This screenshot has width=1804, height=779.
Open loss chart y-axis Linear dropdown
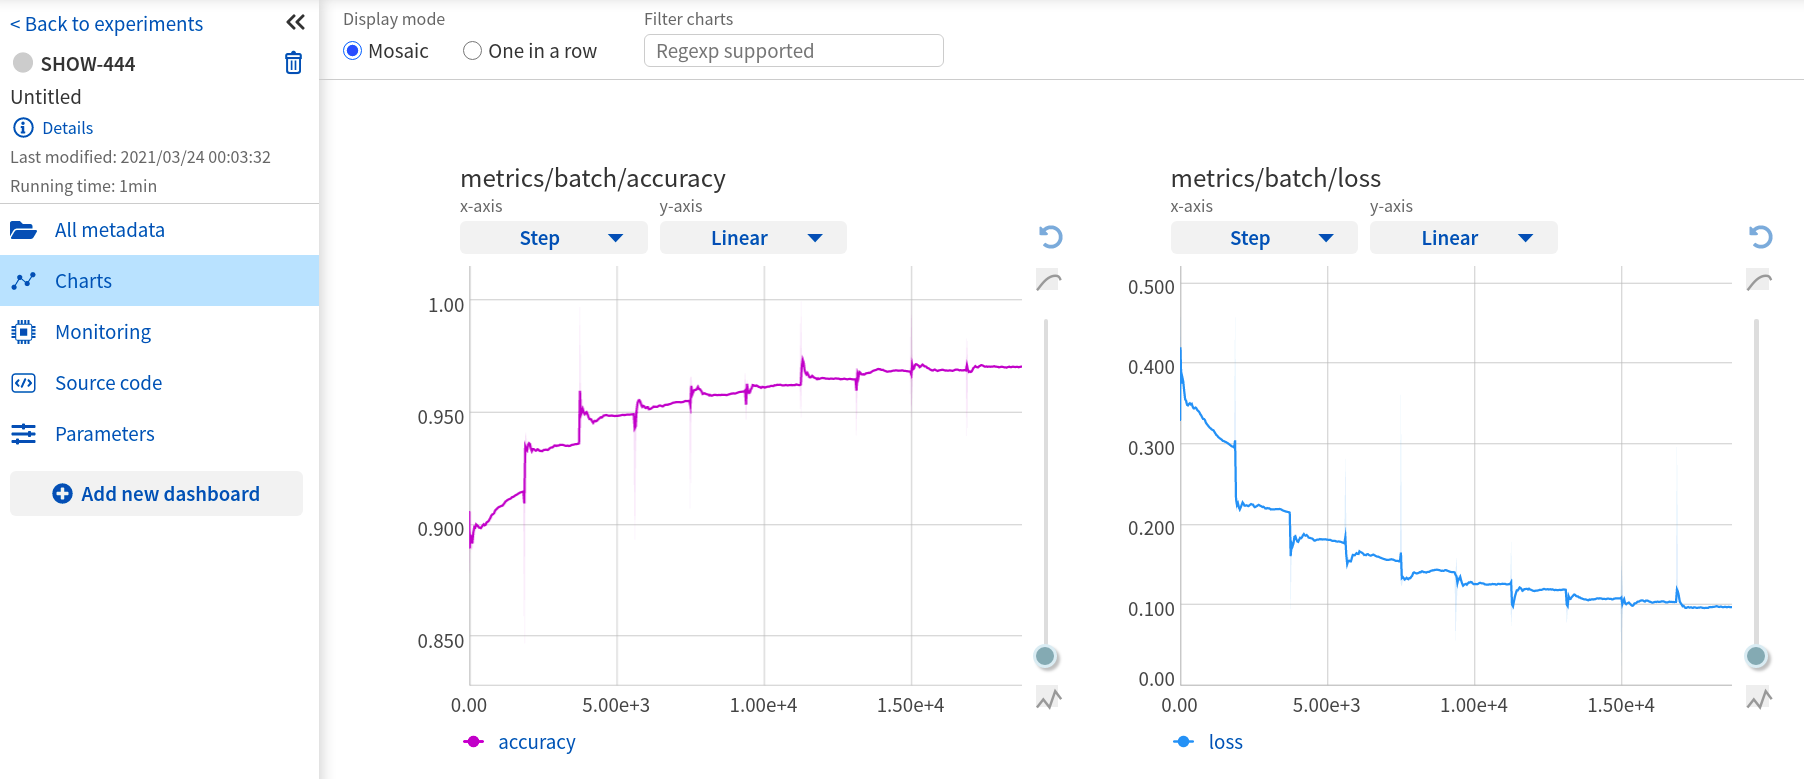pos(1463,238)
